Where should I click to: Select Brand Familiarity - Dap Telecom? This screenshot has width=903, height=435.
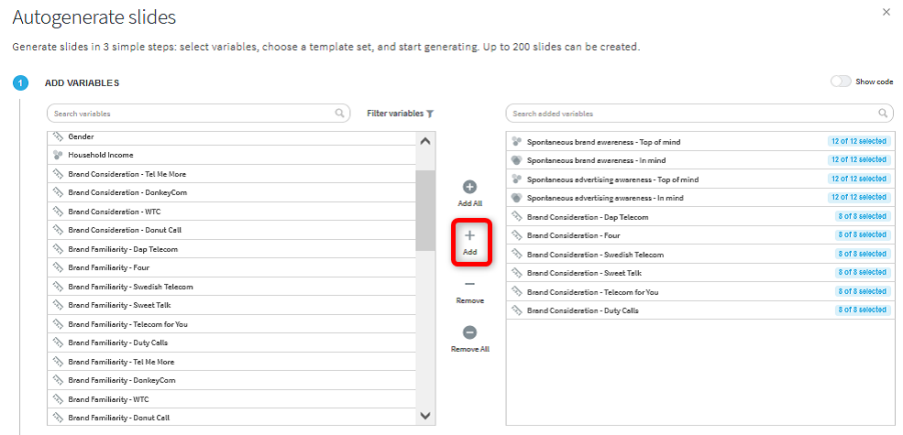coord(232,249)
